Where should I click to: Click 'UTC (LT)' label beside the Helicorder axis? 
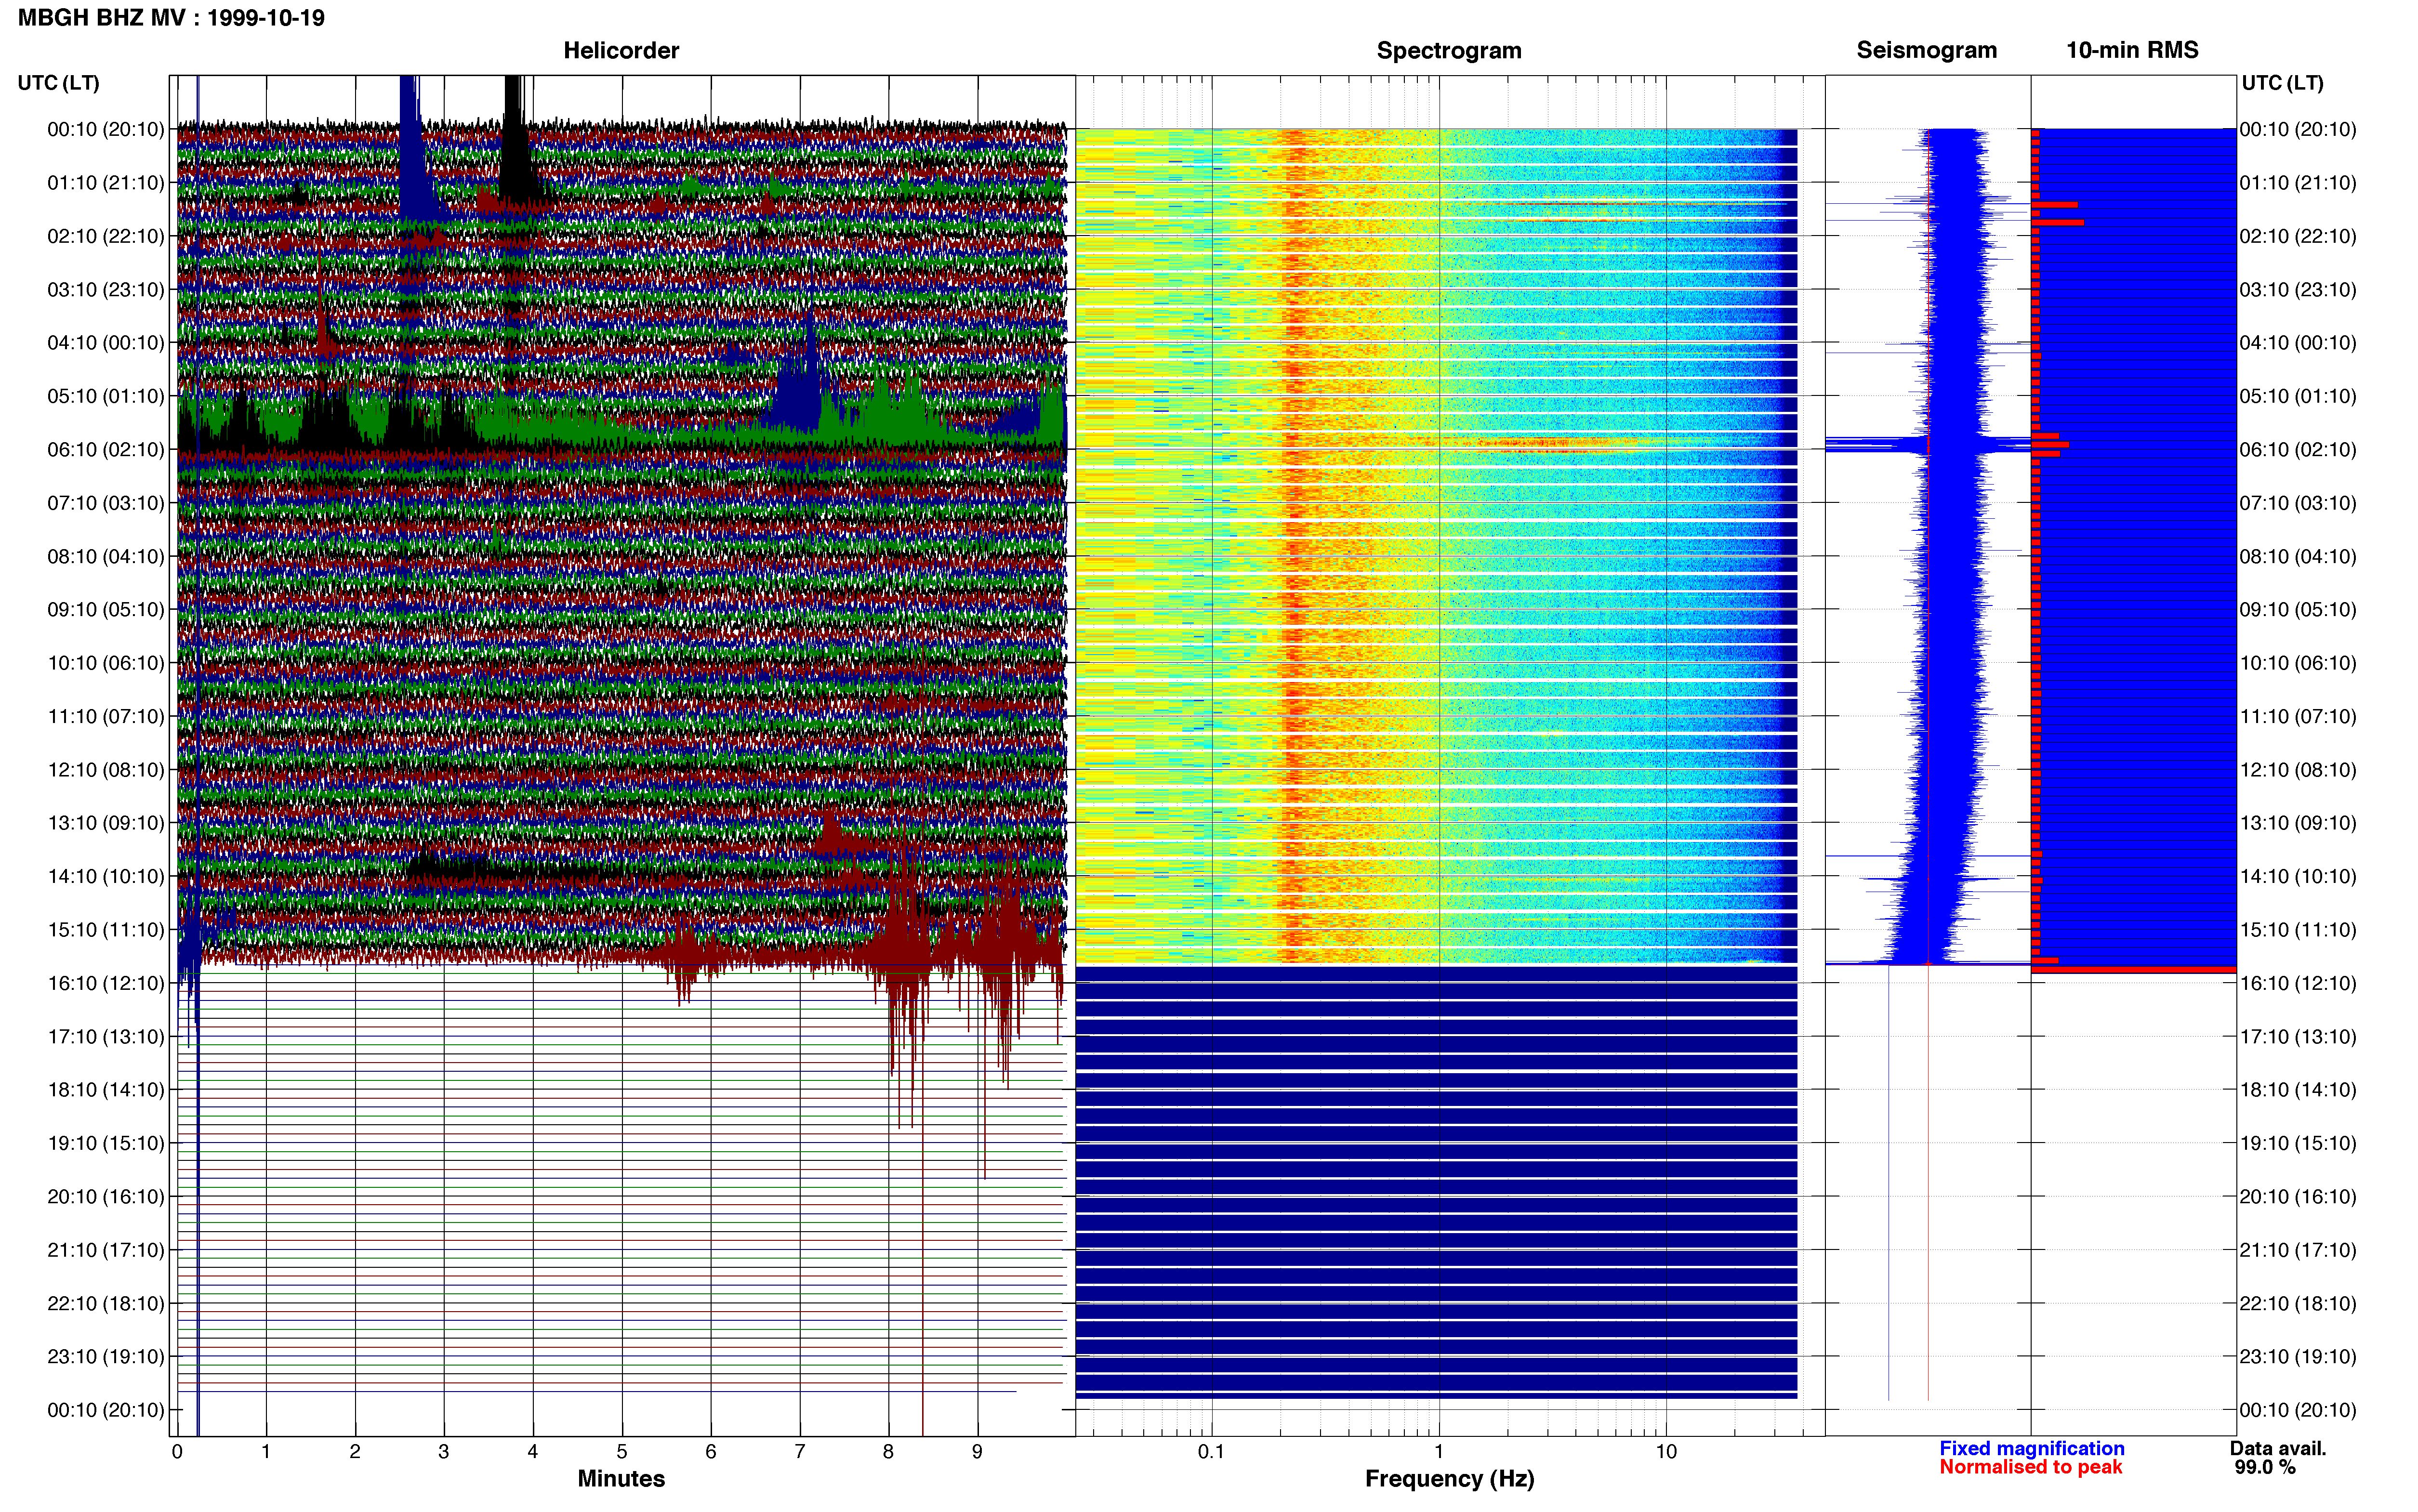(x=58, y=83)
